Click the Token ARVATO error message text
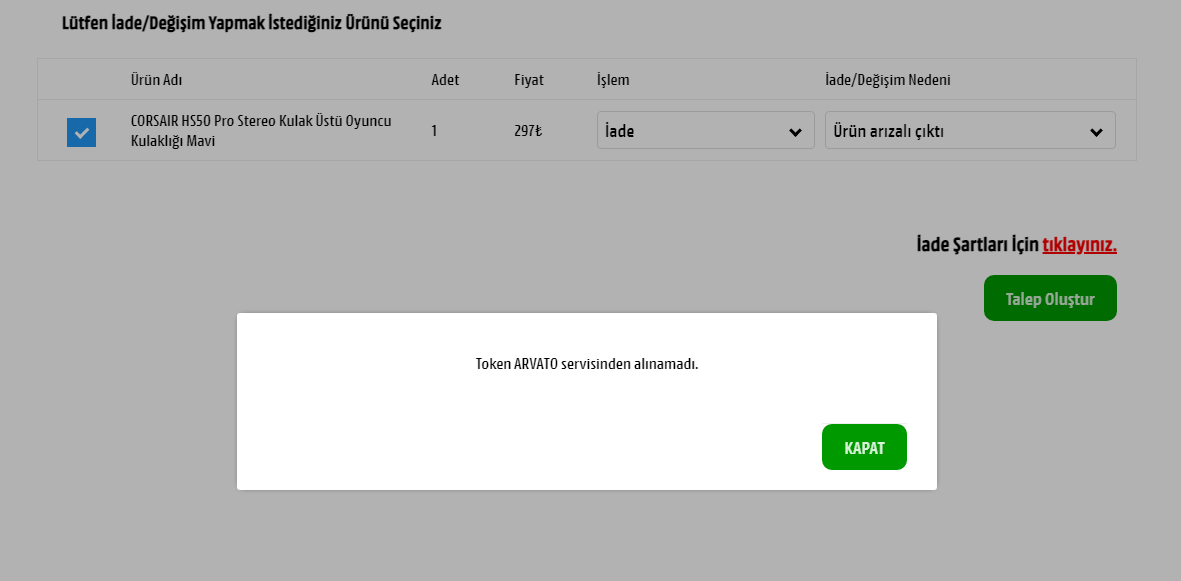1181x581 pixels. point(586,364)
